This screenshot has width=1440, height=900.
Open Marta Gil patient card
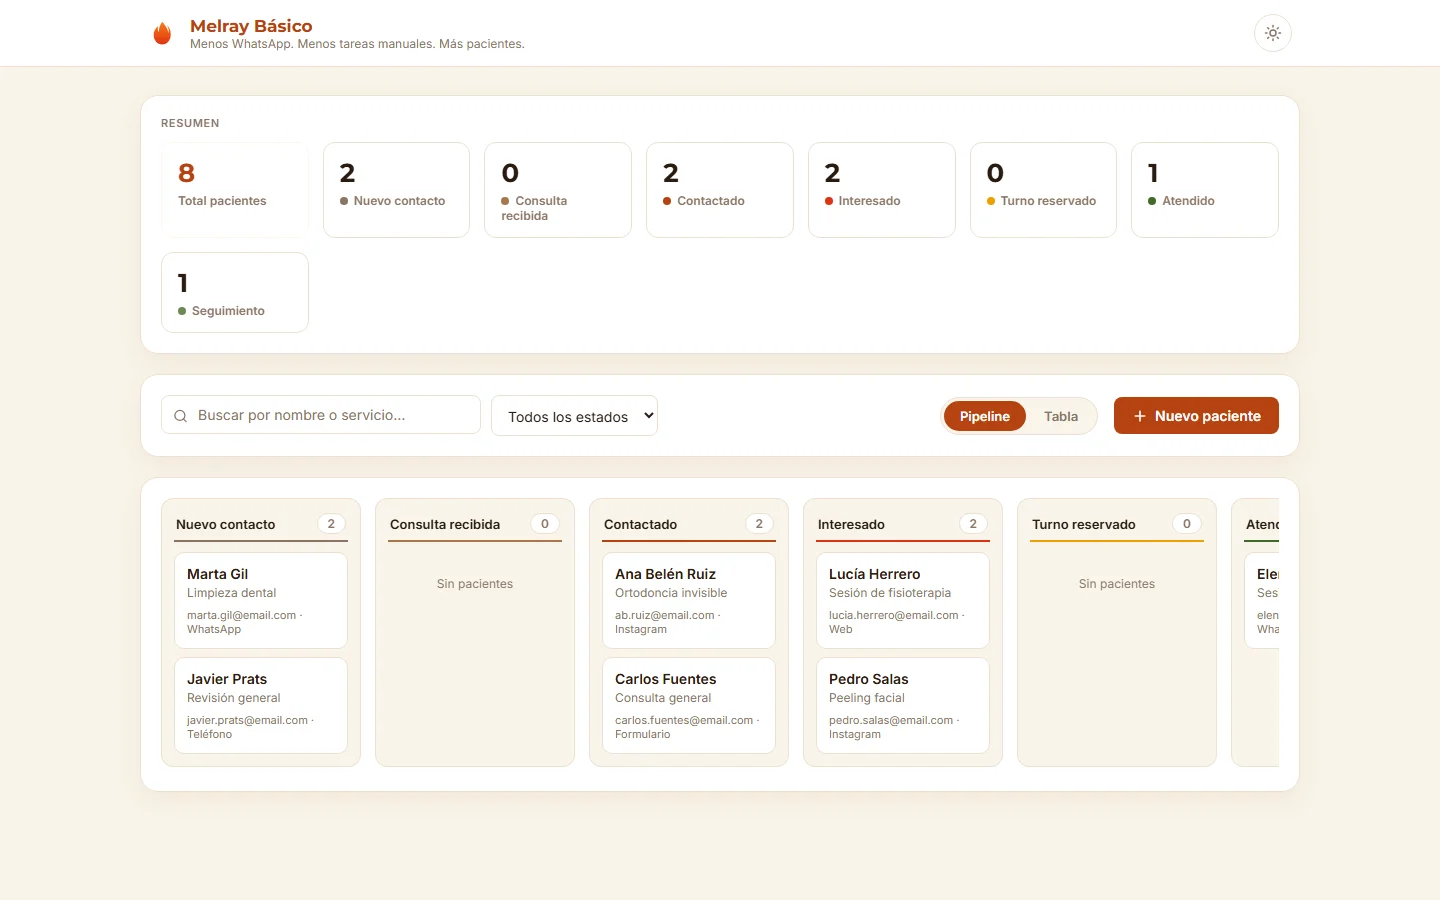[x=261, y=600]
